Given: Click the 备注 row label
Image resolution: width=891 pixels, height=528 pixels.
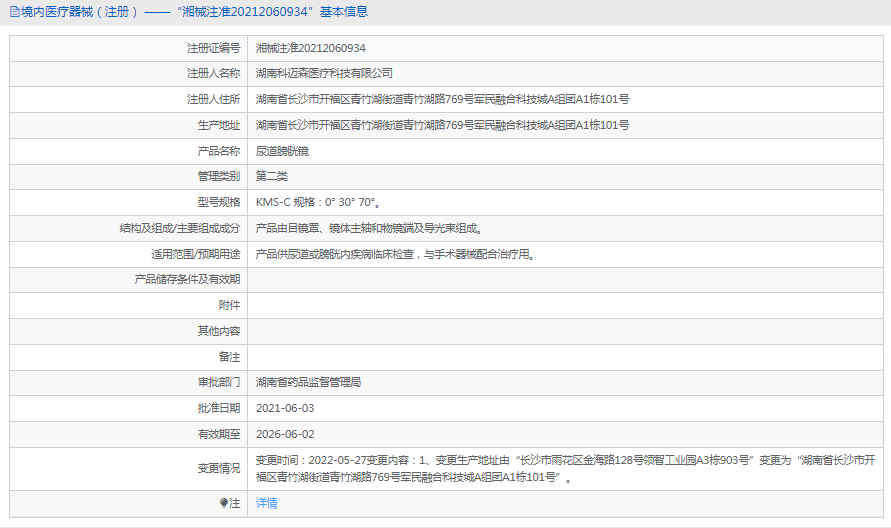Looking at the screenshot, I should coord(230,357).
